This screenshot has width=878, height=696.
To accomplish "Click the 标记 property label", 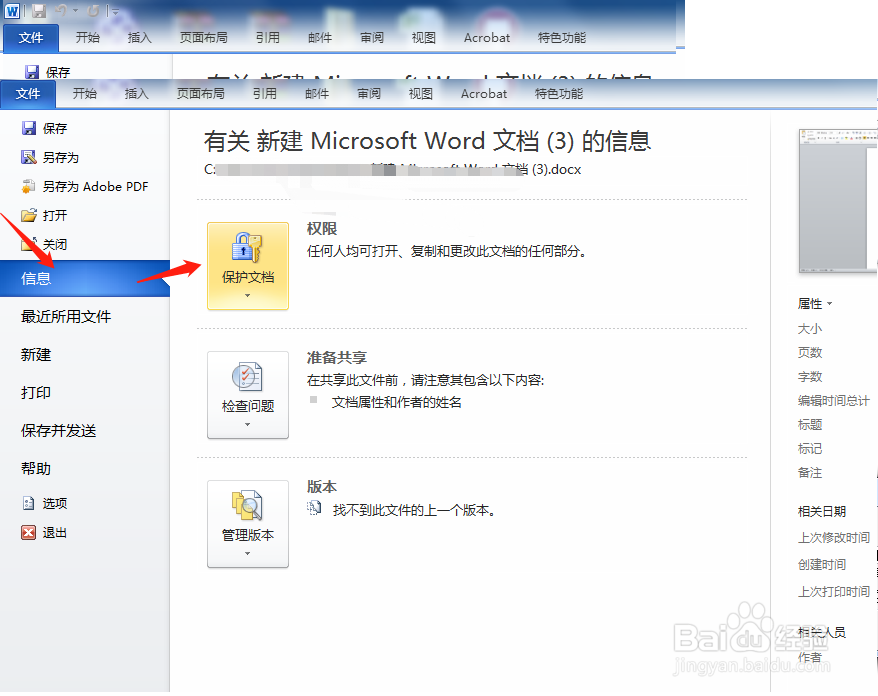I will coord(810,449).
